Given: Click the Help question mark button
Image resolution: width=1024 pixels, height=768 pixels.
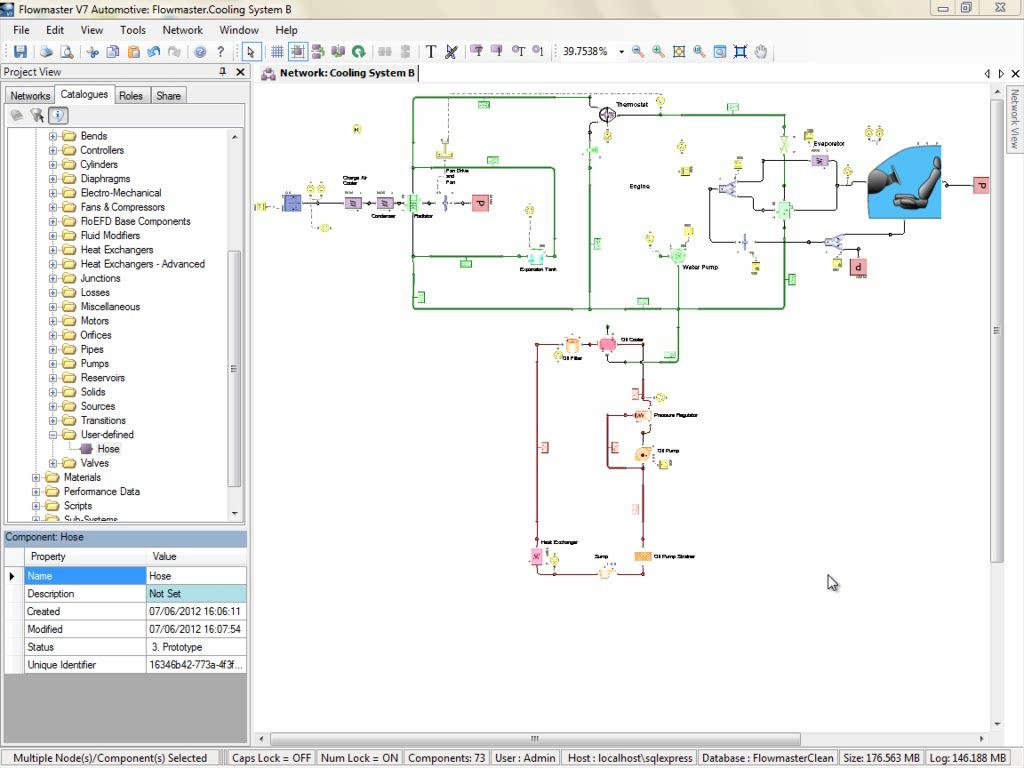Looking at the screenshot, I should tap(219, 51).
